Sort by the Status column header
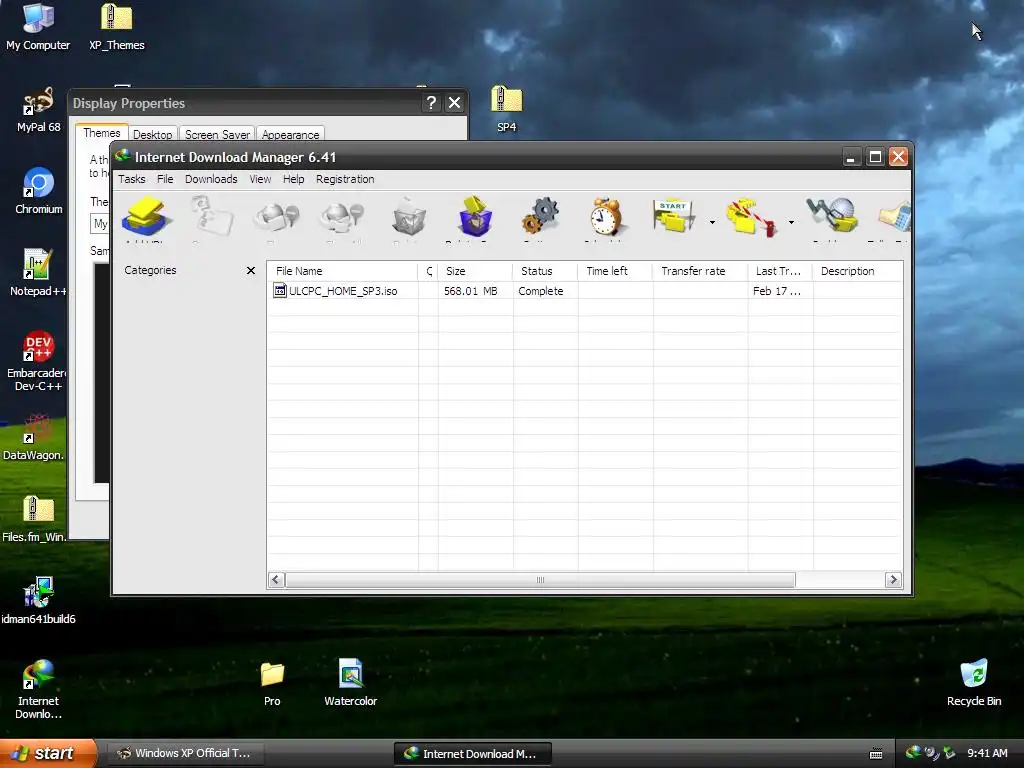This screenshot has height=768, width=1024. (x=545, y=271)
